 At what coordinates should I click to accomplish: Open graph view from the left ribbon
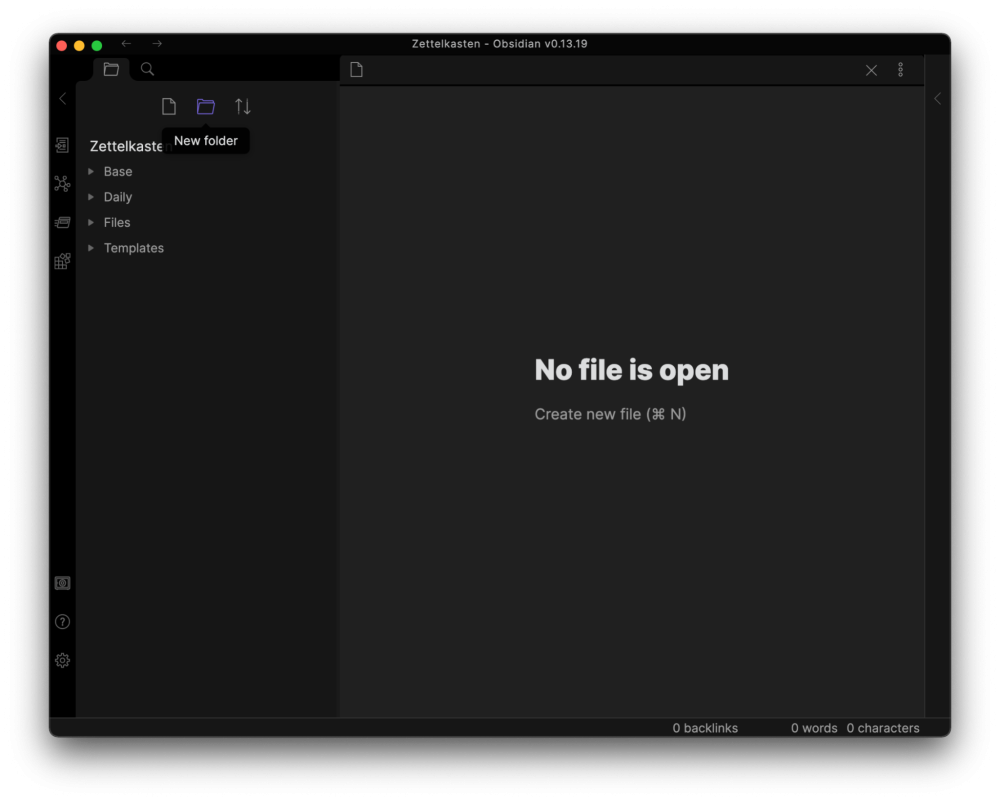point(62,184)
